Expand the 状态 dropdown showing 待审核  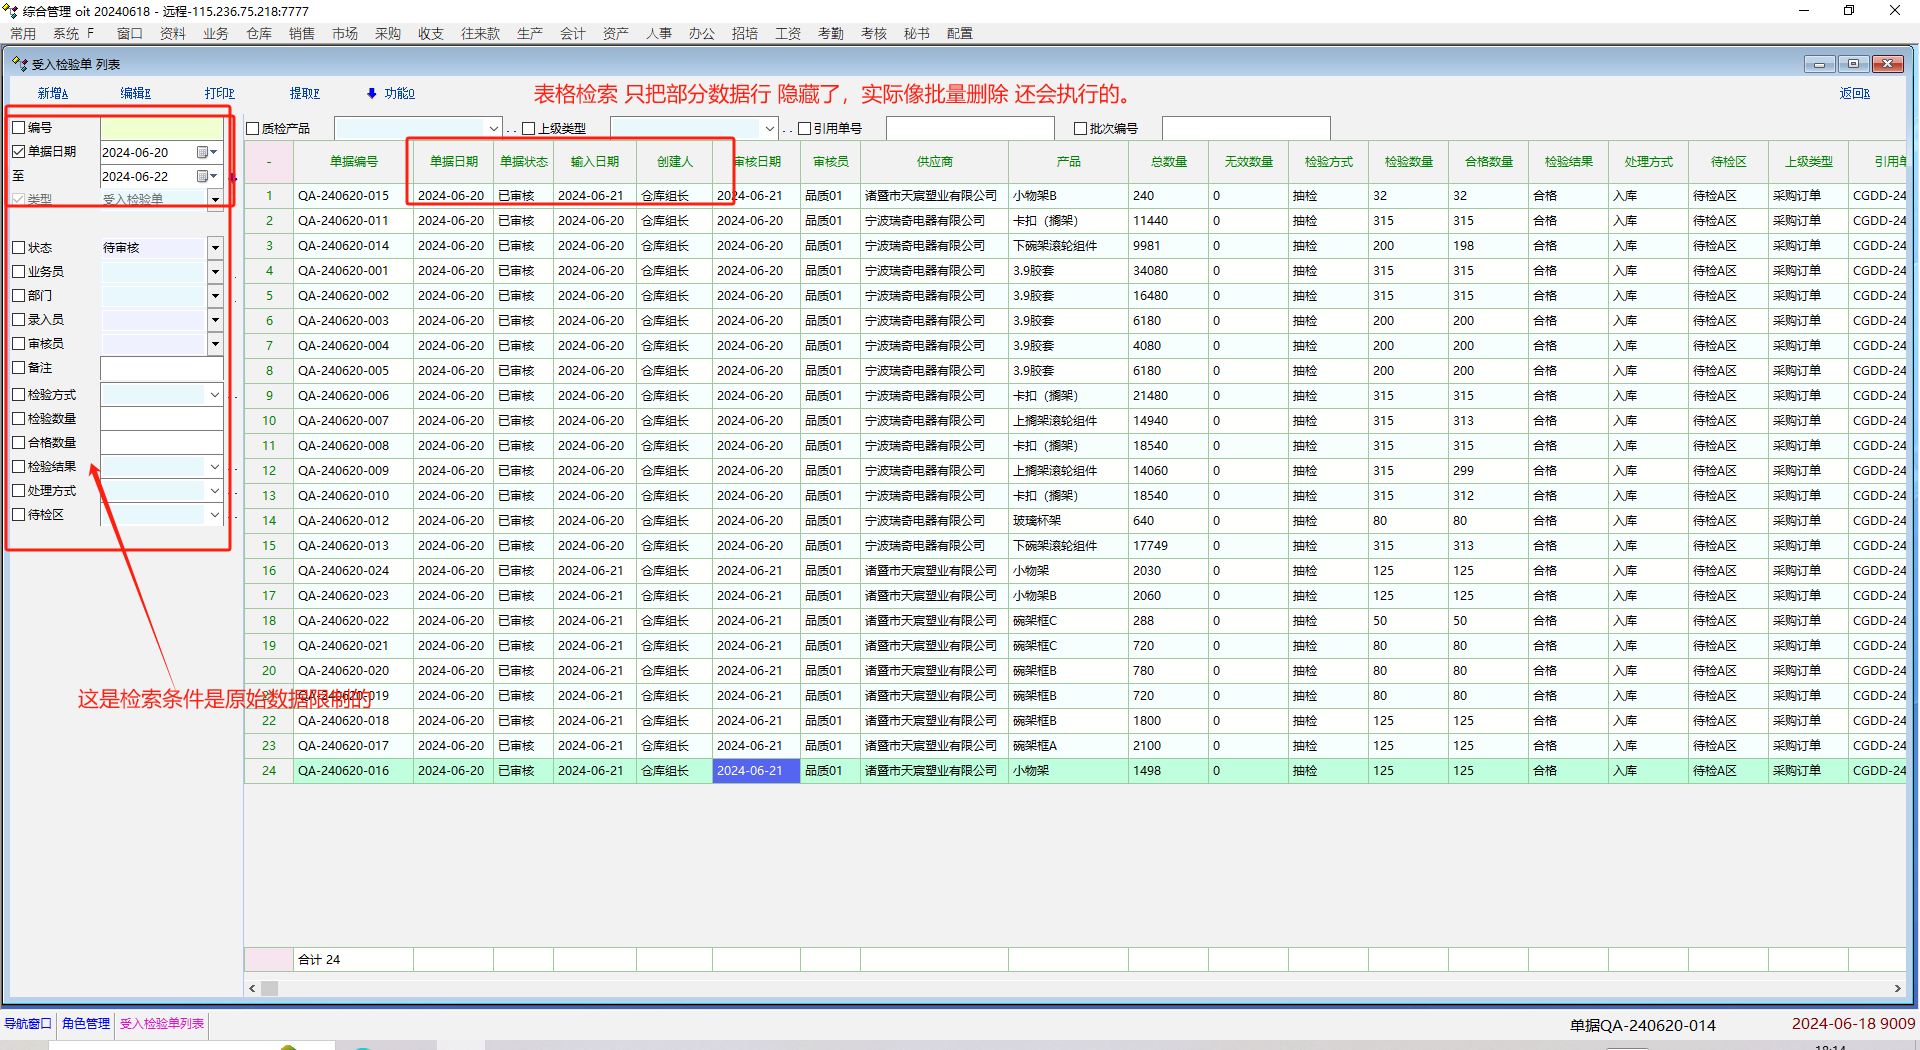[x=215, y=247]
